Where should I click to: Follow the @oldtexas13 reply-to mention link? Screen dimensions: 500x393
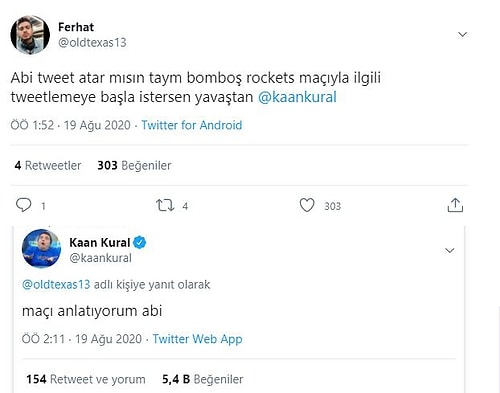[56, 285]
